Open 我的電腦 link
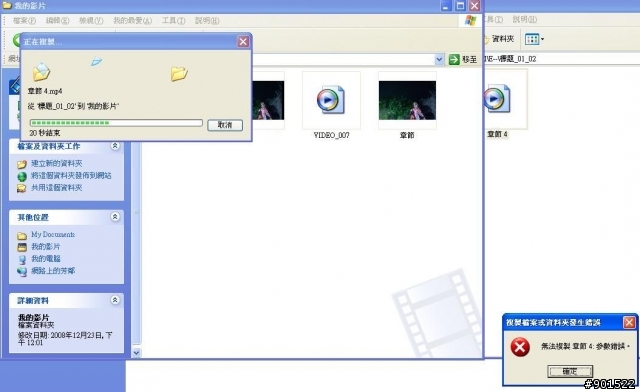Image resolution: width=640 pixels, height=392 pixels. [46, 258]
